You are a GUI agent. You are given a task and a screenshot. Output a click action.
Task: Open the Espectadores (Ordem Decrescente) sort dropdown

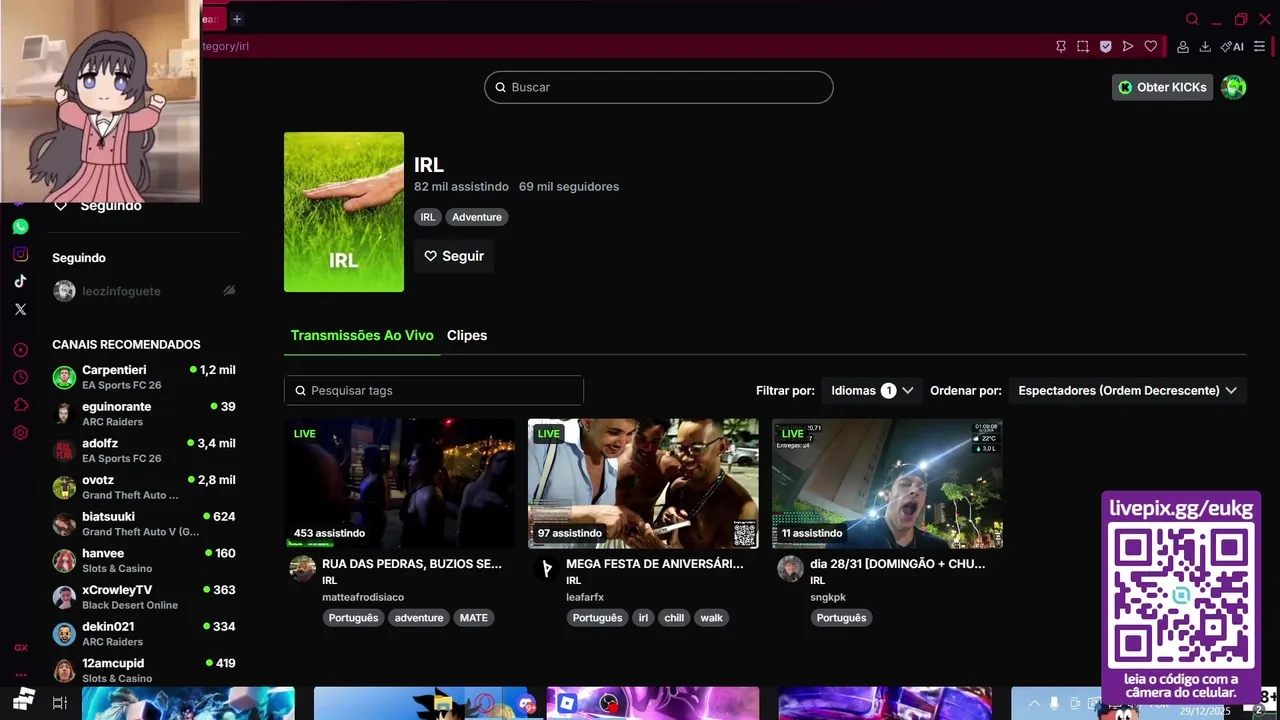(x=1127, y=390)
